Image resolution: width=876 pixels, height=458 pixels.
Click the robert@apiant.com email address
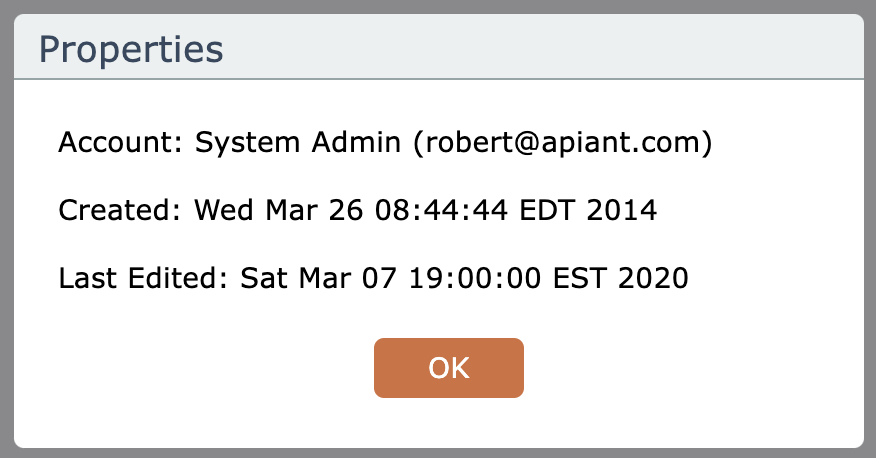point(562,143)
